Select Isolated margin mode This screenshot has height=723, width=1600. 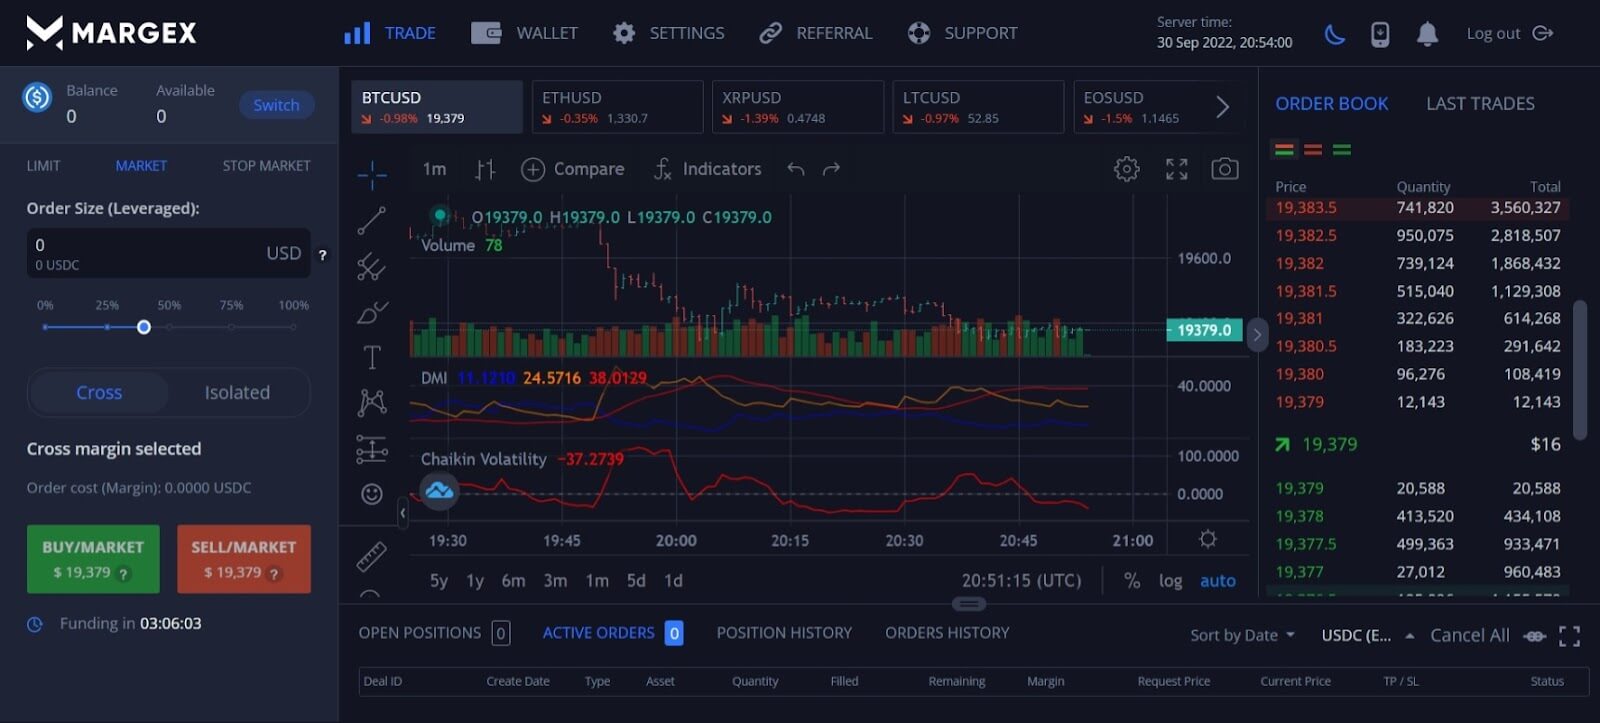[237, 393]
